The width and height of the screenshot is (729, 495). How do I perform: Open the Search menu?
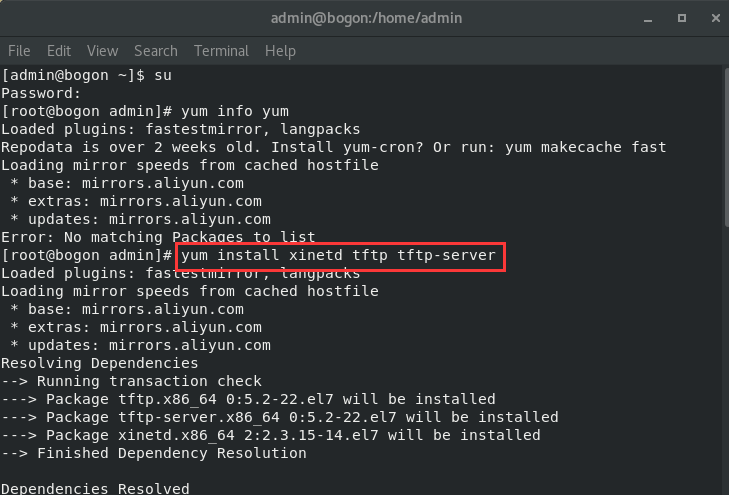(155, 51)
